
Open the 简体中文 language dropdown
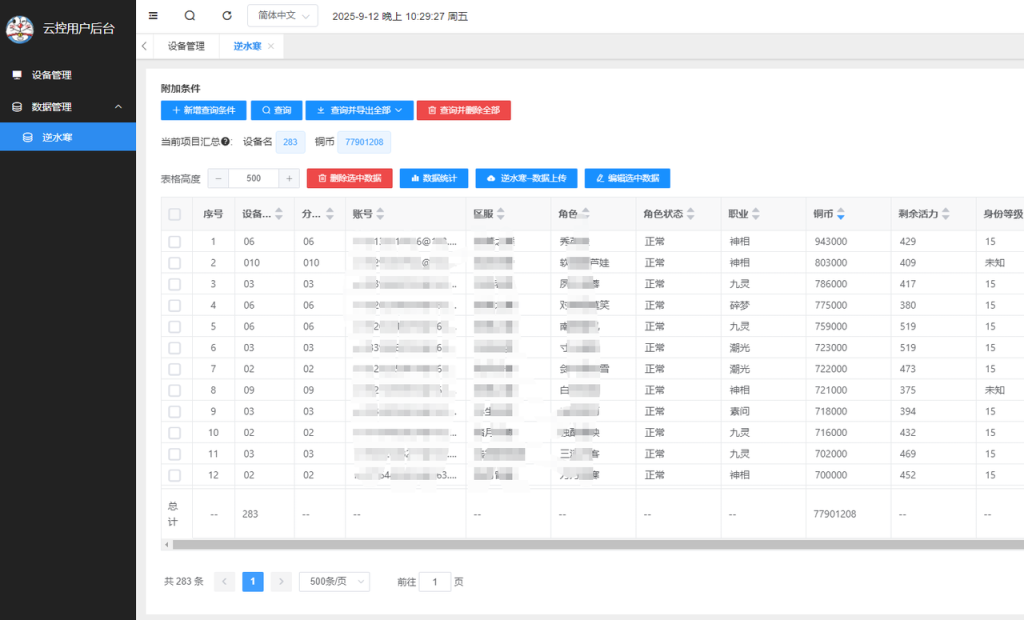[x=282, y=15]
